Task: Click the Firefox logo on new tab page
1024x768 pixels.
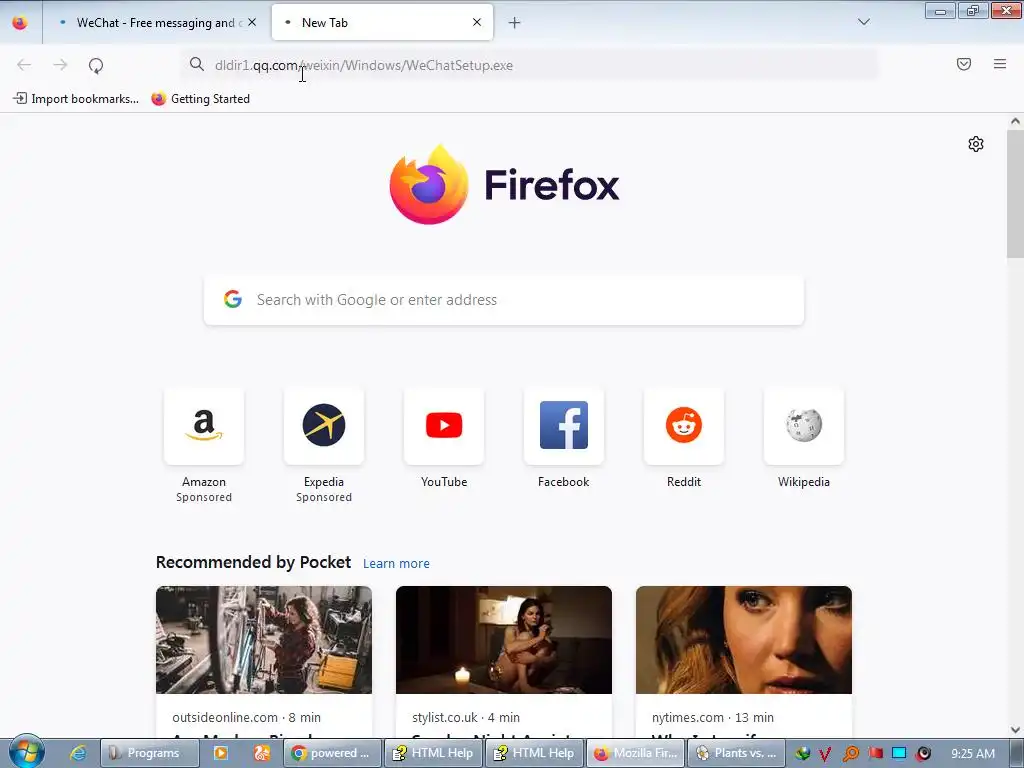Action: click(x=504, y=185)
